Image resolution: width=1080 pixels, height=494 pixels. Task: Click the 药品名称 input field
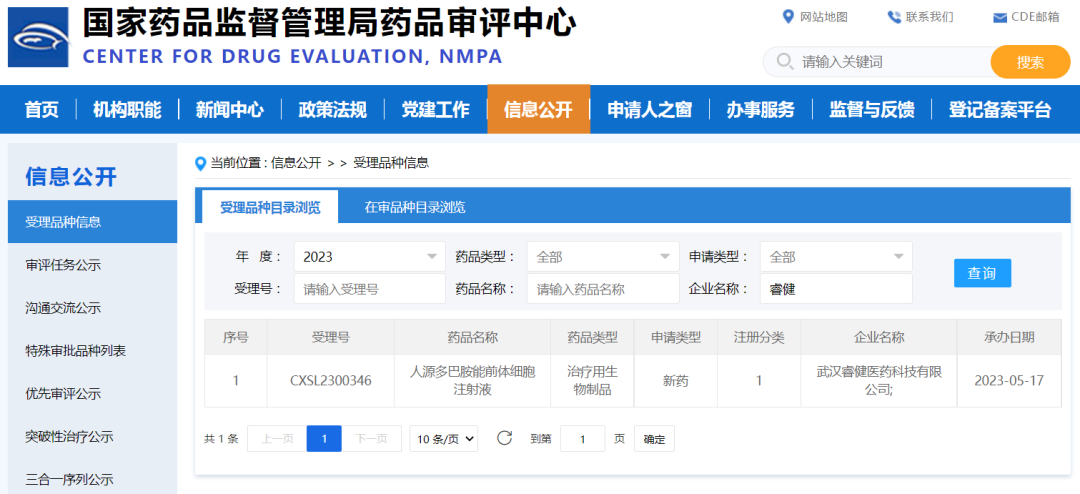pos(603,289)
